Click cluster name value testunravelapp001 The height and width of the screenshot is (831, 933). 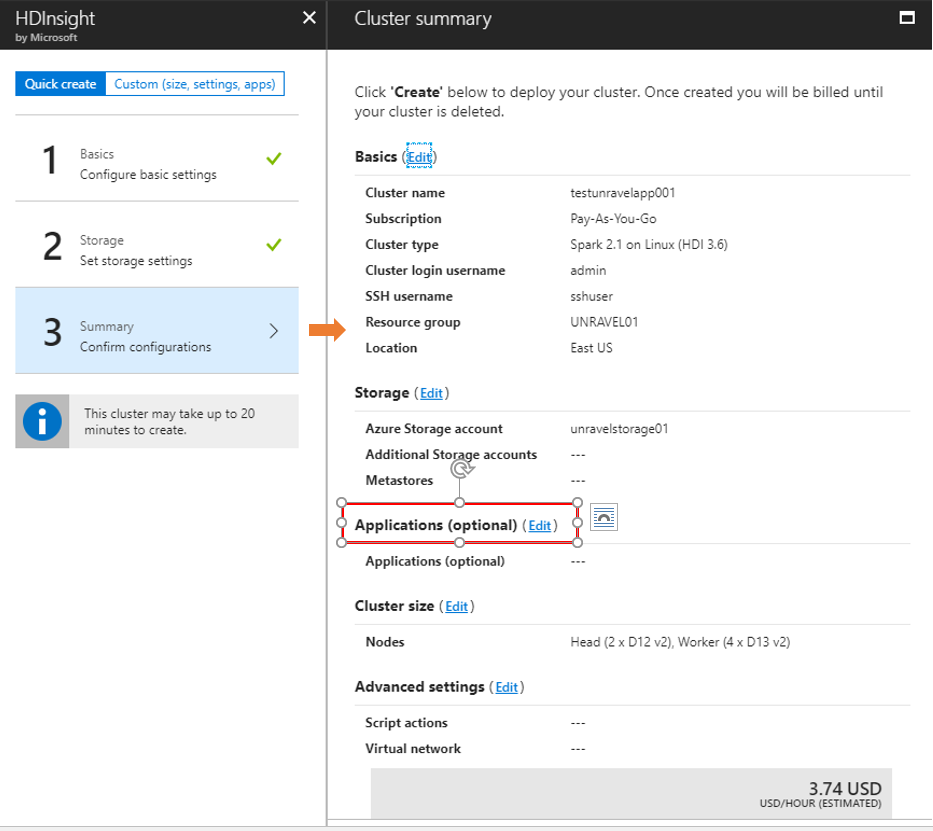click(x=622, y=193)
